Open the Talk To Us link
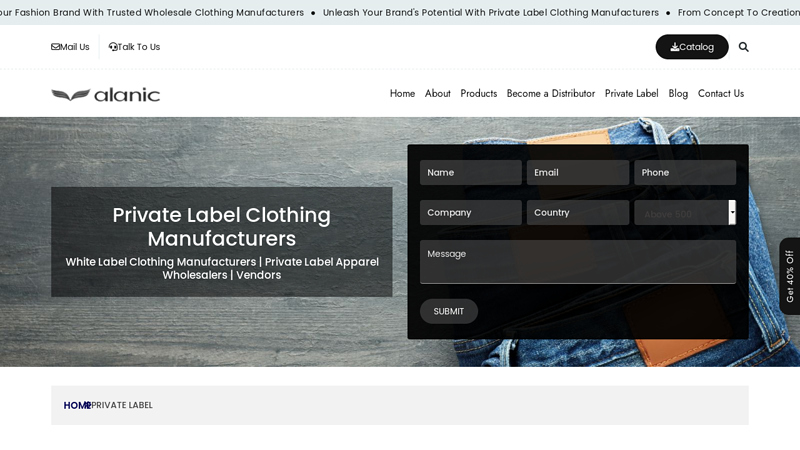 coord(134,47)
